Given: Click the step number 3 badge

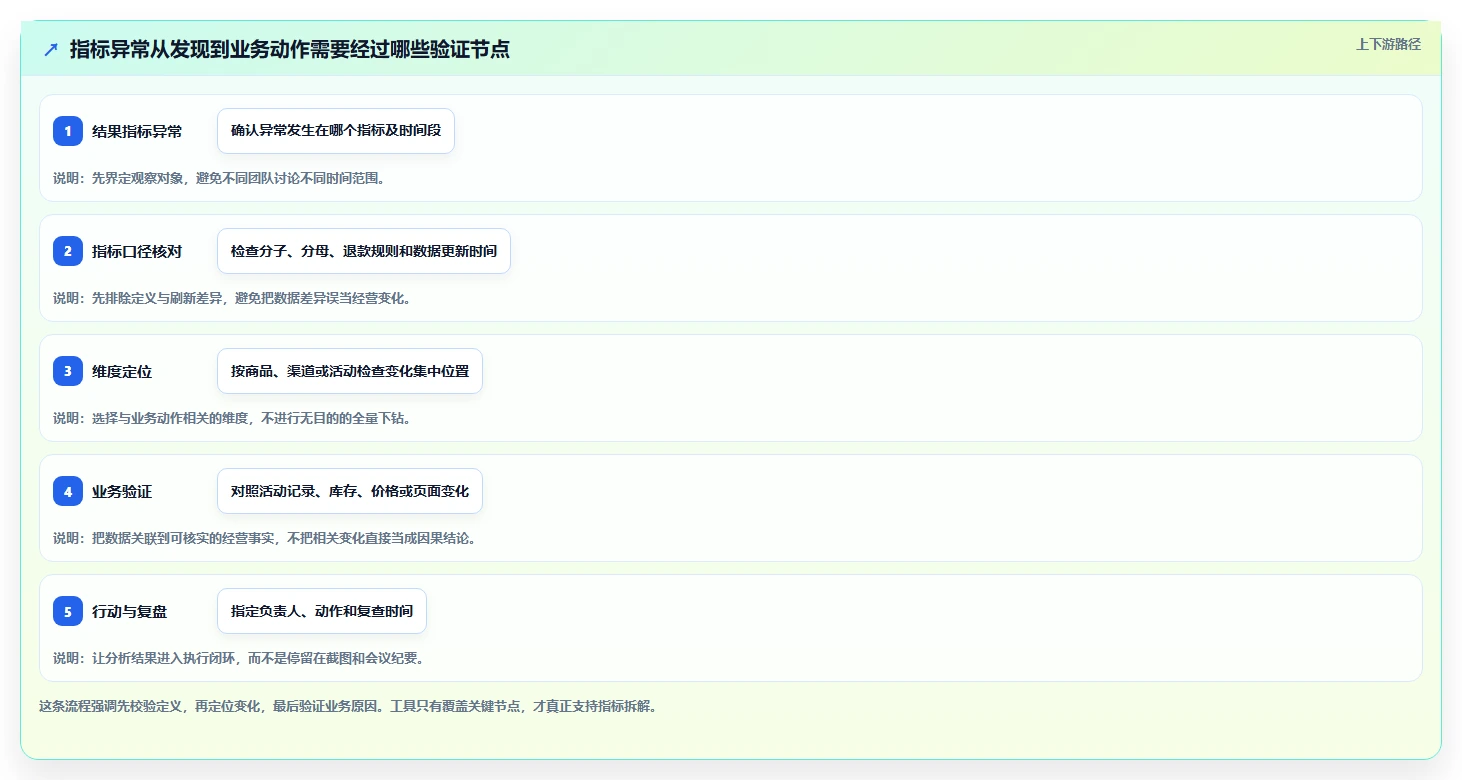Looking at the screenshot, I should pos(68,371).
